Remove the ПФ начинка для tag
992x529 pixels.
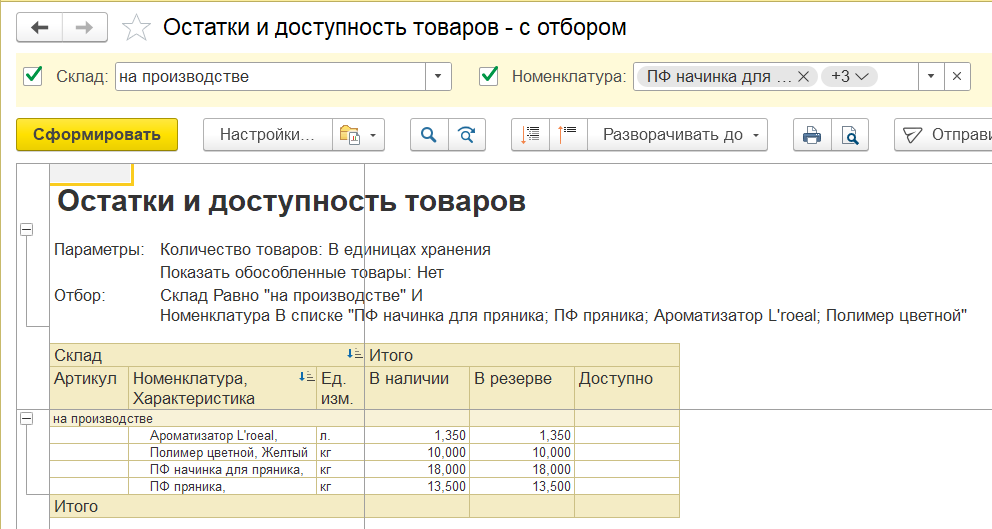click(802, 76)
